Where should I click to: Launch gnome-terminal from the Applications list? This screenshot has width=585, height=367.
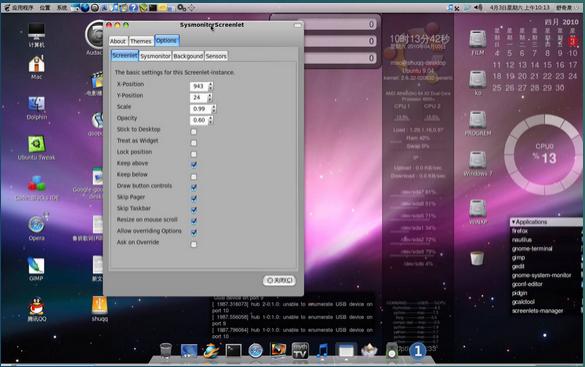coord(532,249)
